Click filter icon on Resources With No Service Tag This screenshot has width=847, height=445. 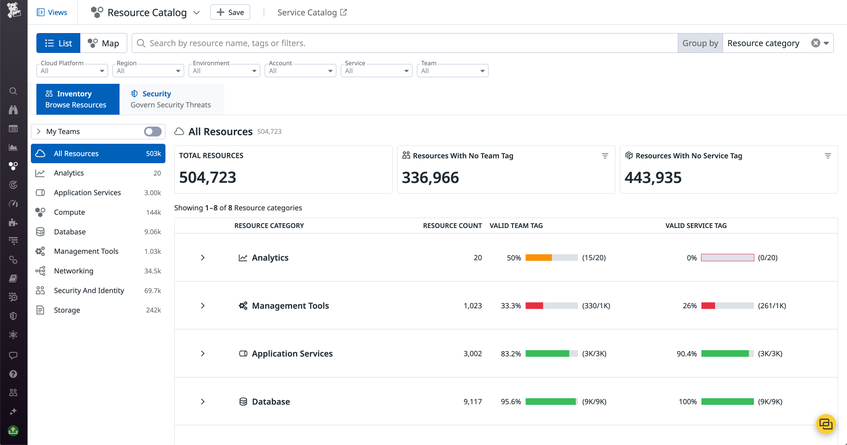coord(828,156)
